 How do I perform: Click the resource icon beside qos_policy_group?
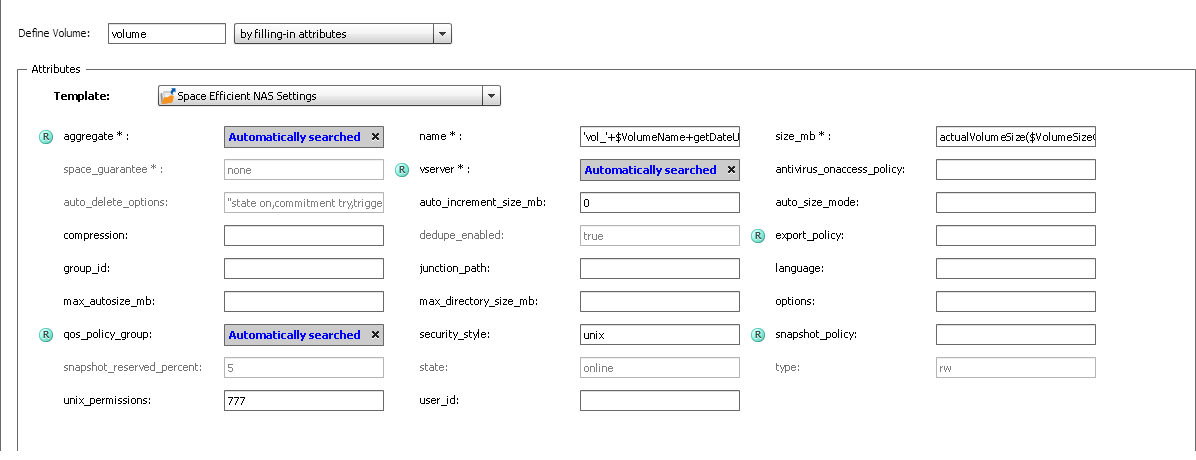[46, 335]
